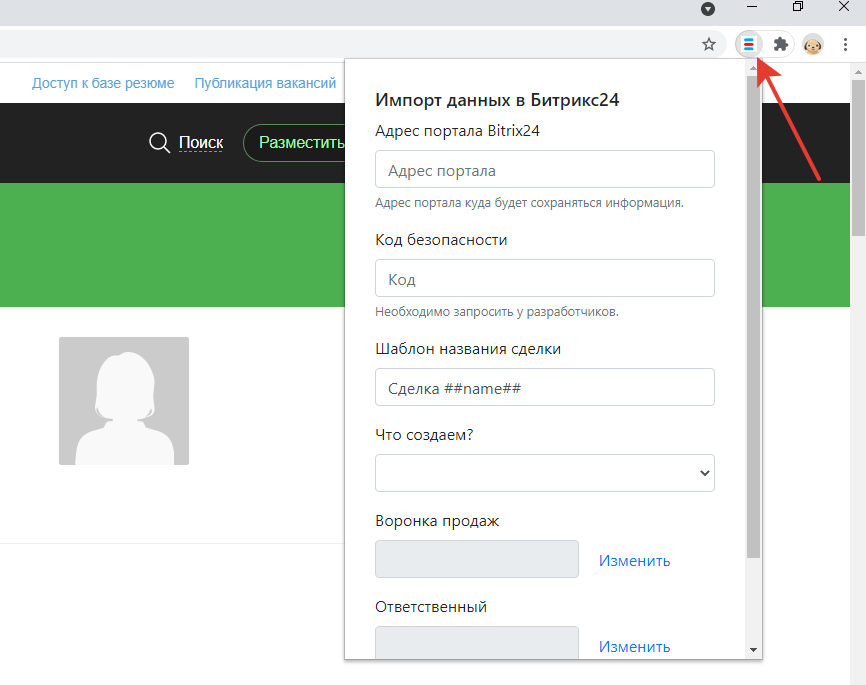Open the "Доступ к базе резюме" link

103,83
